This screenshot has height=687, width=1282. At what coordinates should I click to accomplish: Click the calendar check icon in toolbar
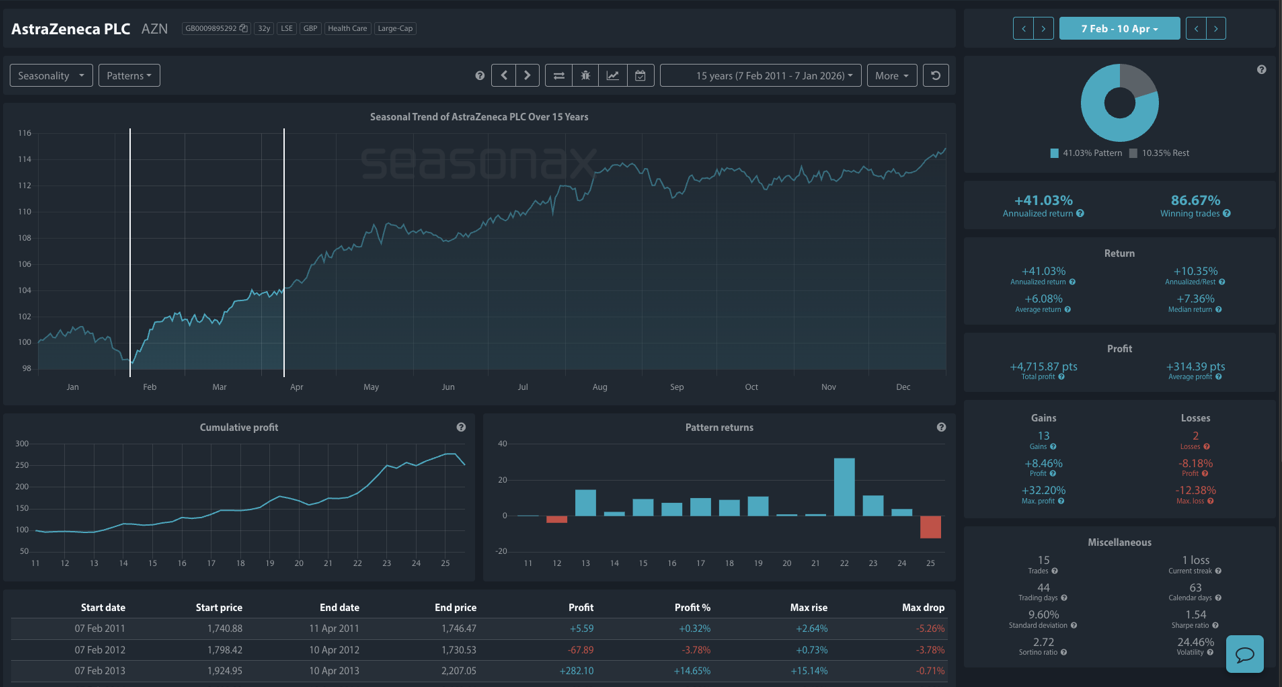pyautogui.click(x=640, y=76)
